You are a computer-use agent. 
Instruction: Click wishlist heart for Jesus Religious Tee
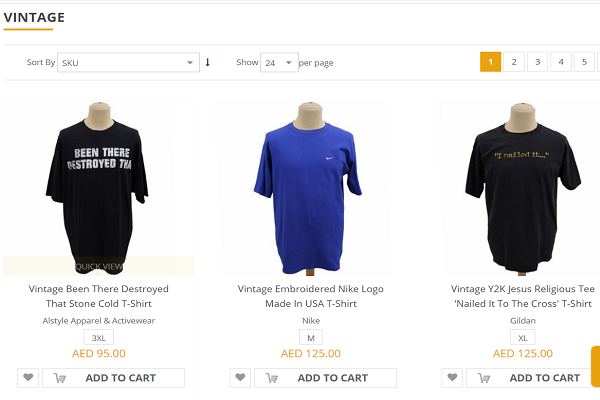tap(452, 378)
